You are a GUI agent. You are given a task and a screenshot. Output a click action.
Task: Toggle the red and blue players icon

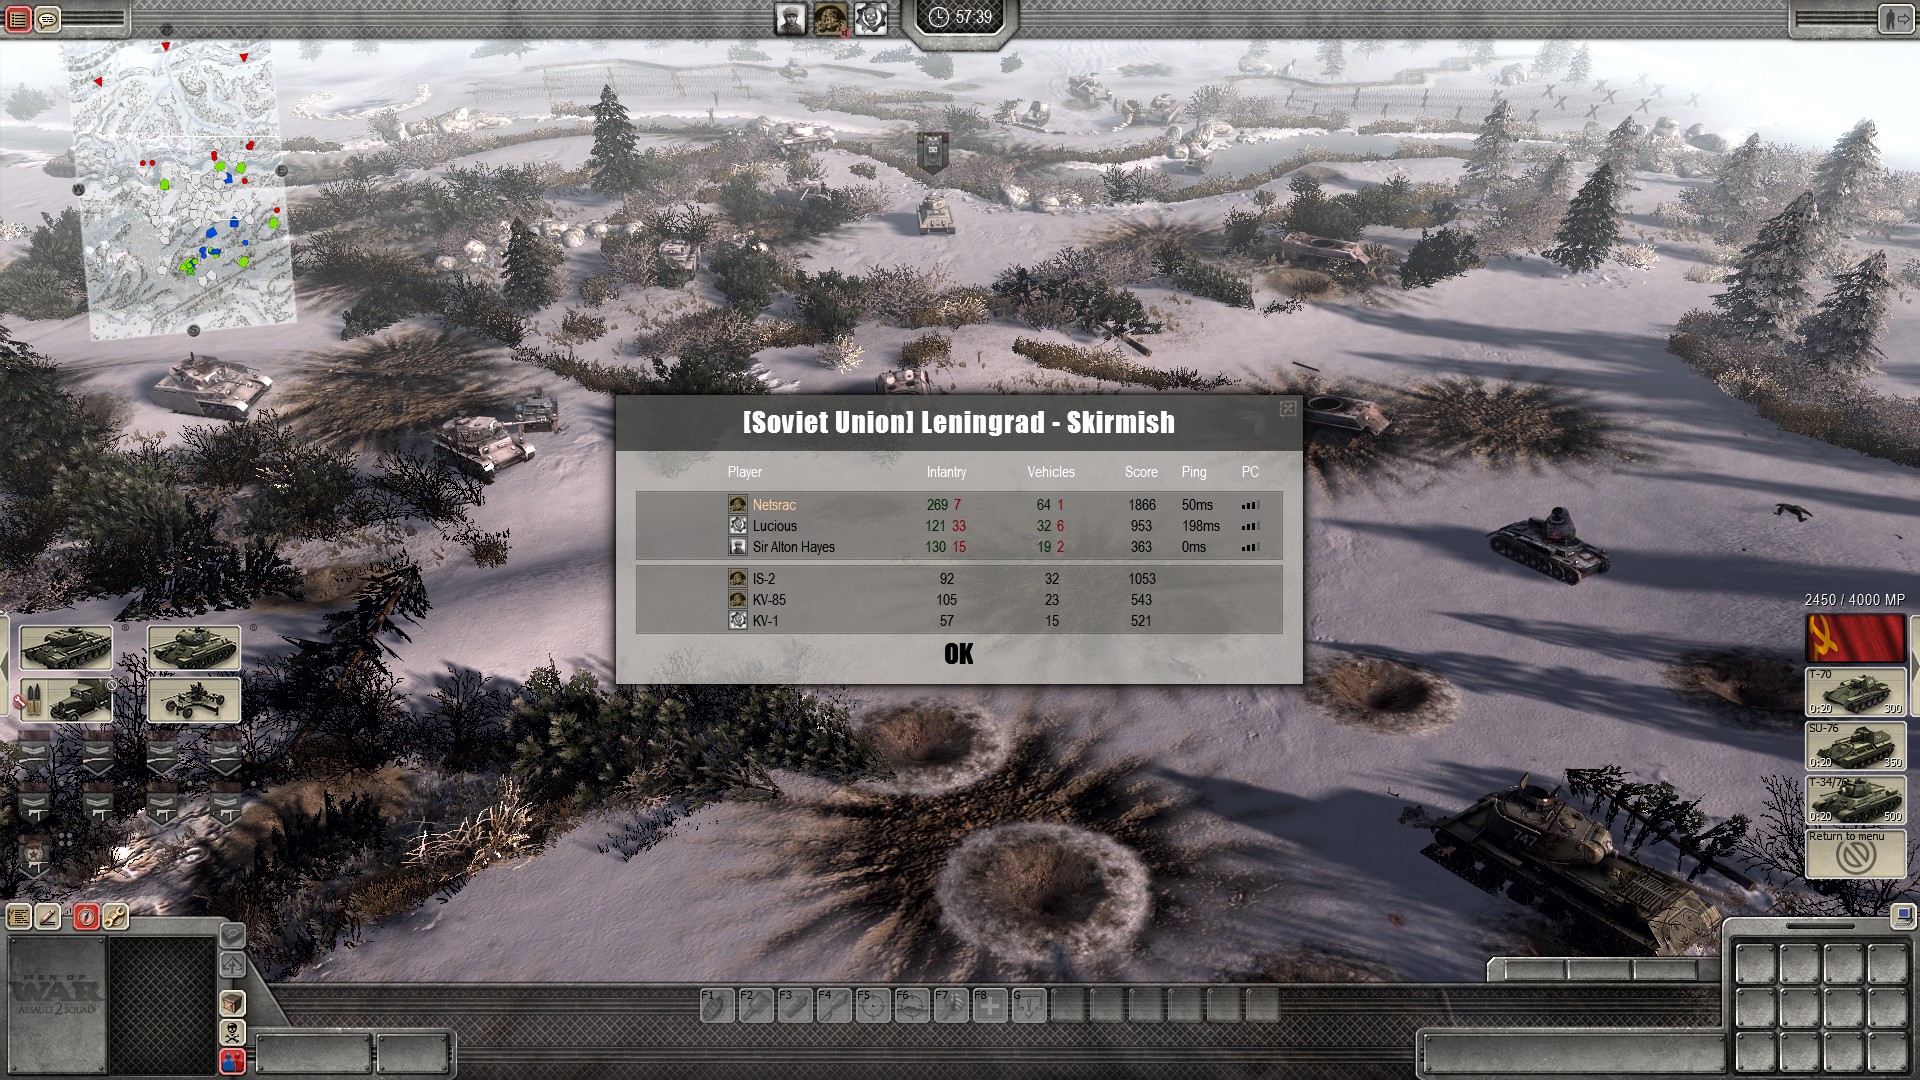pos(232,1061)
